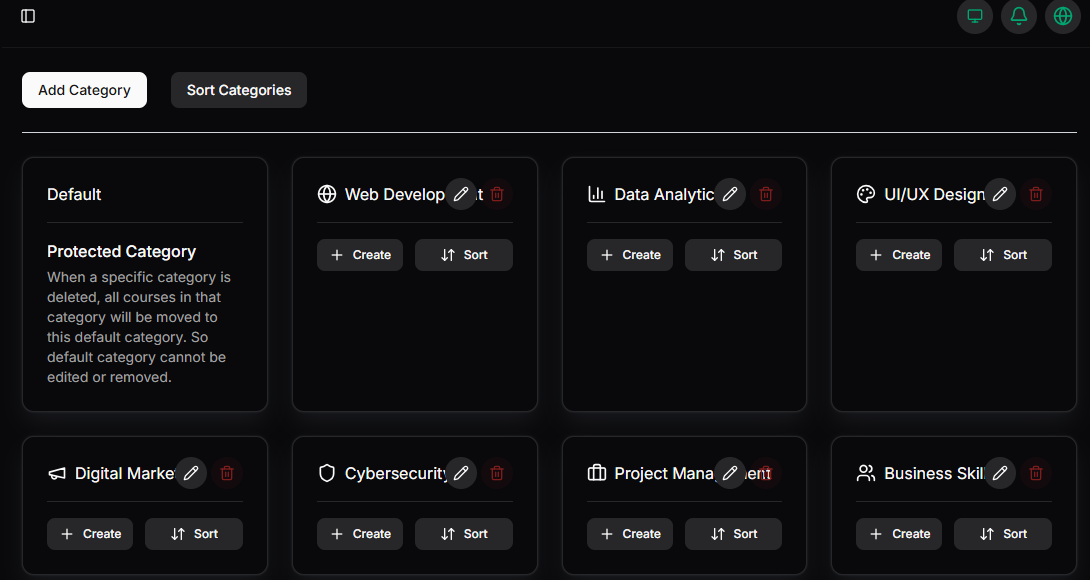This screenshot has width=1090, height=580.
Task: Remove the Cybersecurity category with trash icon
Action: (497, 473)
